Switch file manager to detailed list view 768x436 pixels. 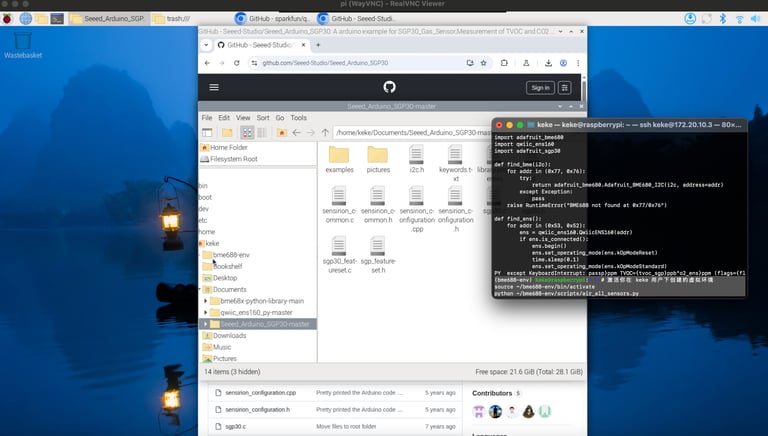262,132
